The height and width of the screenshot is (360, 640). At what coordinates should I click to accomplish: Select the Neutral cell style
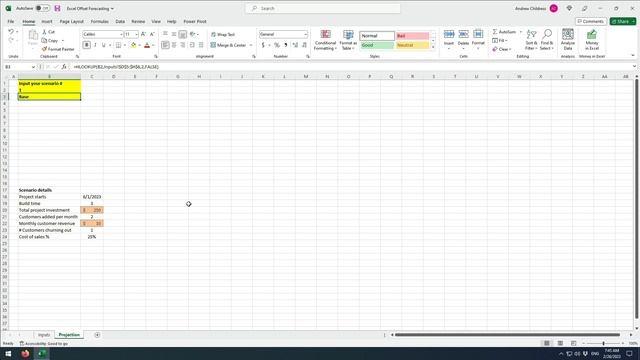(412, 45)
